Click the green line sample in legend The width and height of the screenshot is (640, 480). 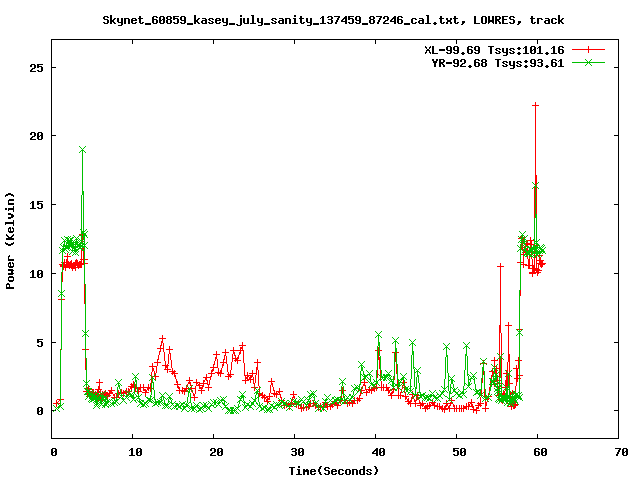588,62
